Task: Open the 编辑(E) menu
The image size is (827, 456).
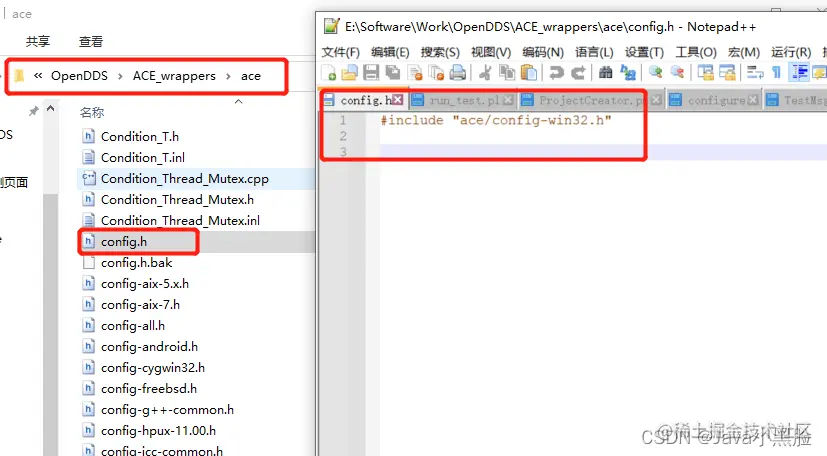Action: (390, 52)
